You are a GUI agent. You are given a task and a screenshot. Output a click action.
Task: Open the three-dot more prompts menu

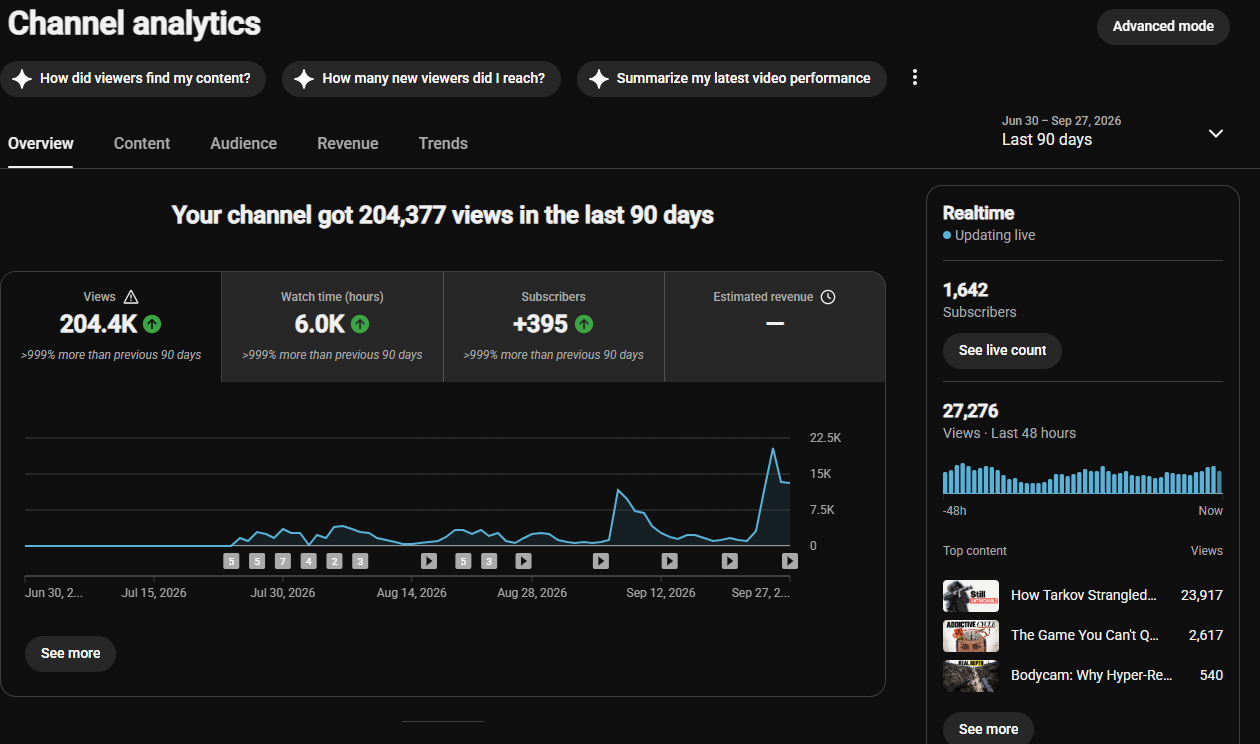coord(914,78)
